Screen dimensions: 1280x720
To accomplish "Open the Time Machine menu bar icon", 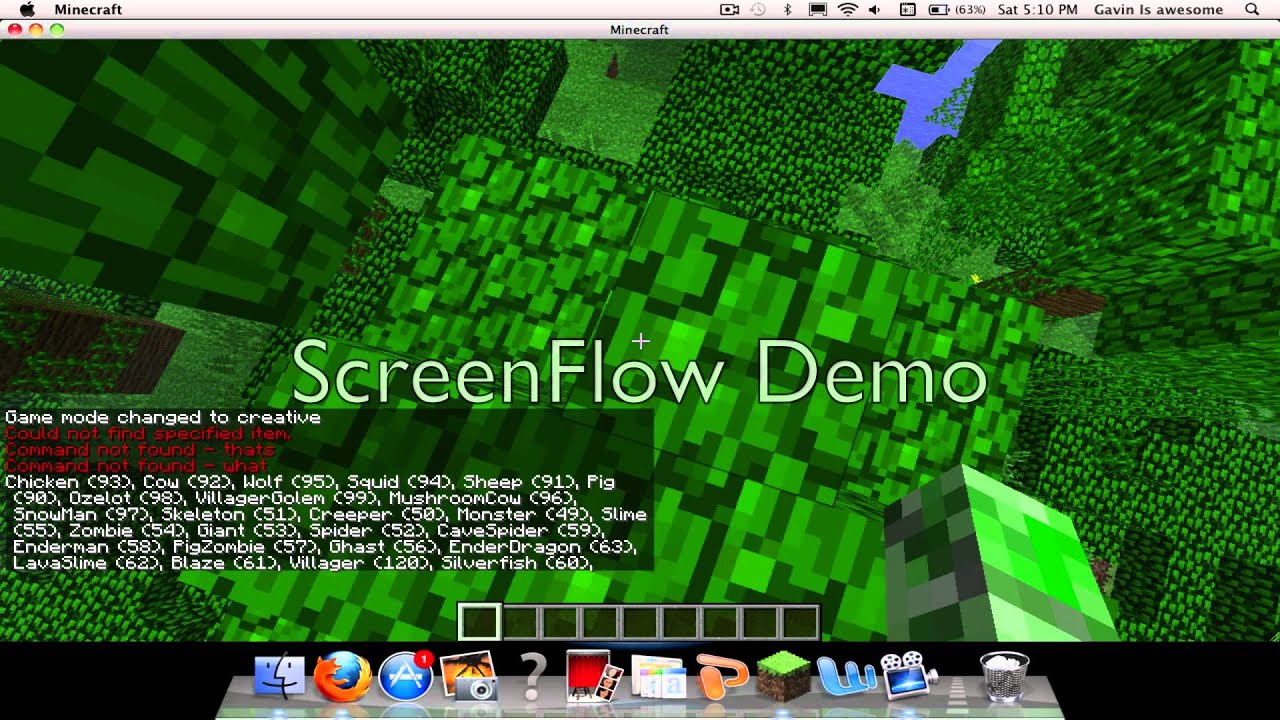I will coord(758,9).
